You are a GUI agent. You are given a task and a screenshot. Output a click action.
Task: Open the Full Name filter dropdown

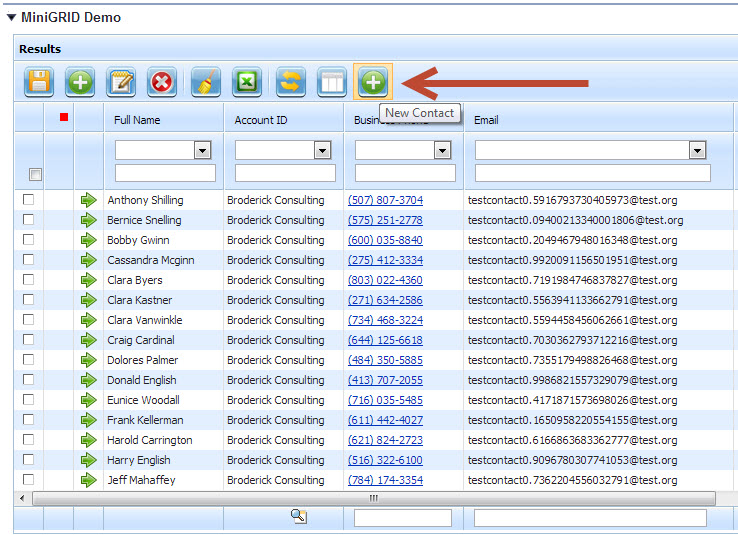[202, 150]
